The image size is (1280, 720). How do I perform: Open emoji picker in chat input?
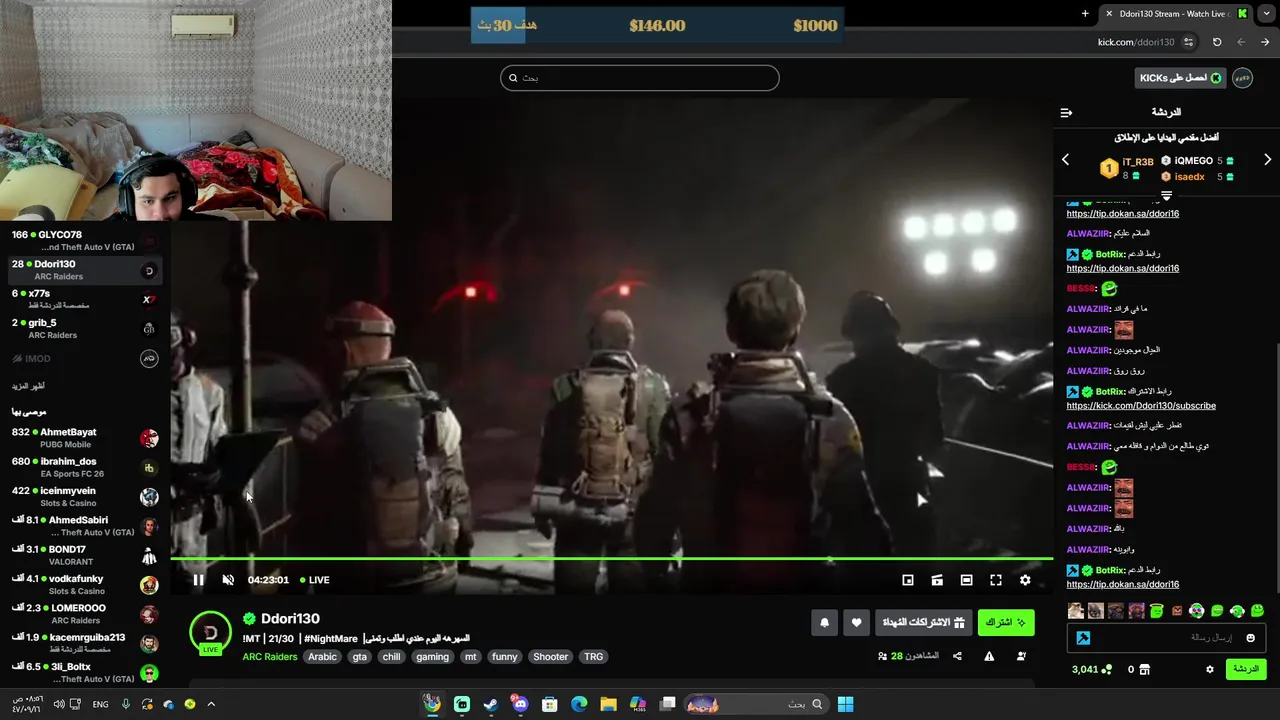(1250, 638)
